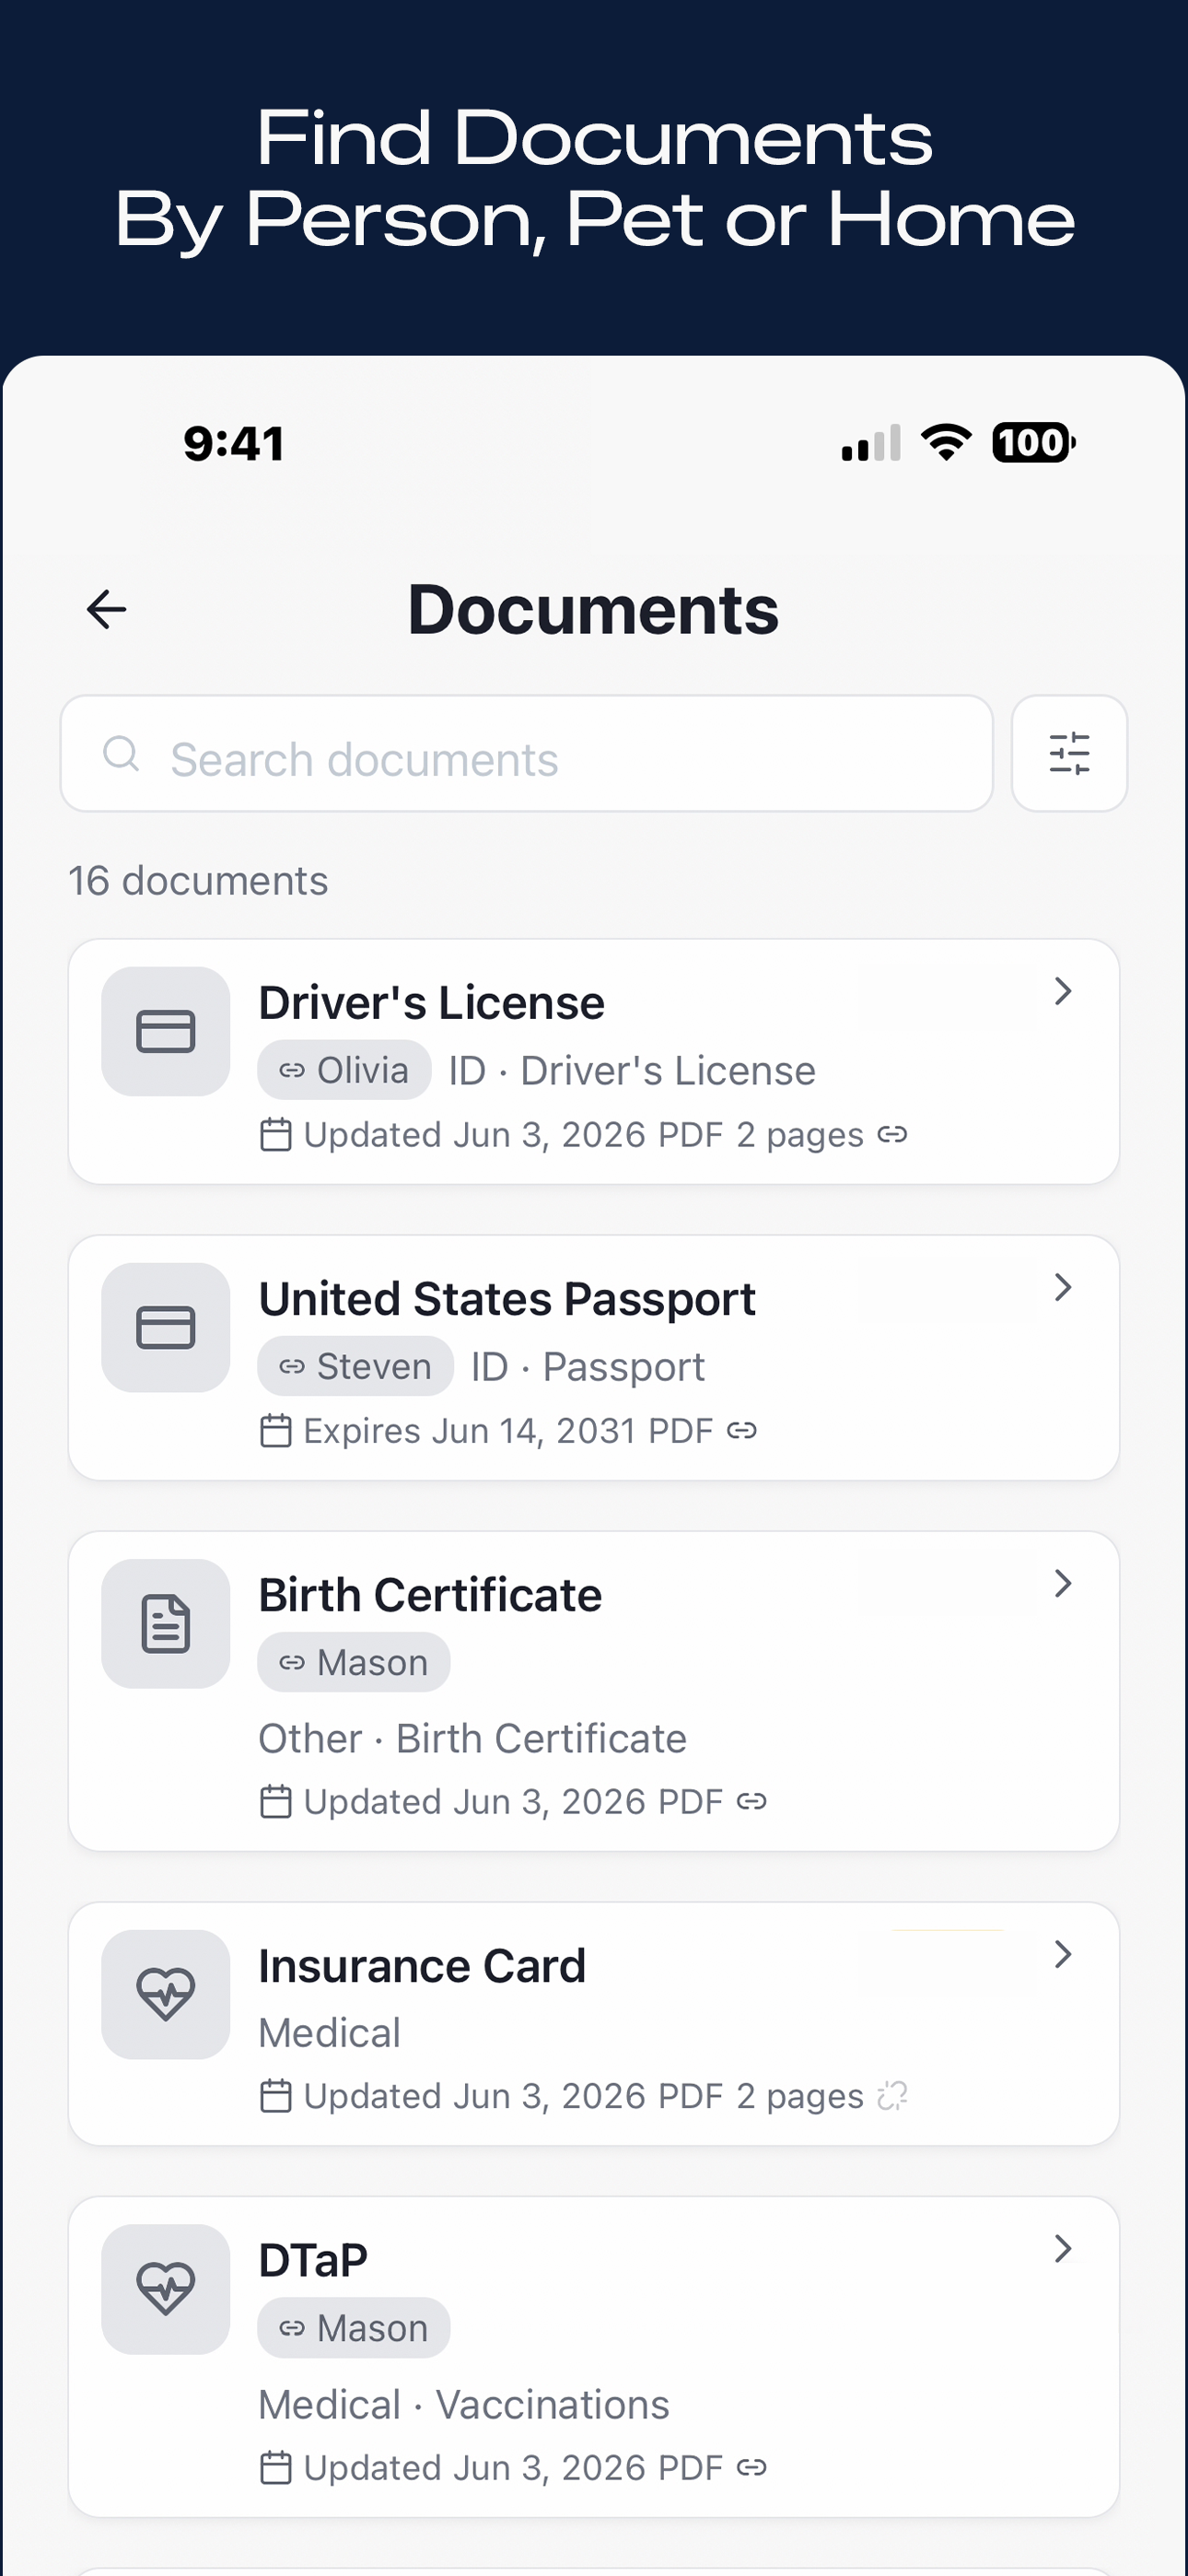The image size is (1188, 2576).
Task: Tap the search magnifier icon
Action: 121,753
